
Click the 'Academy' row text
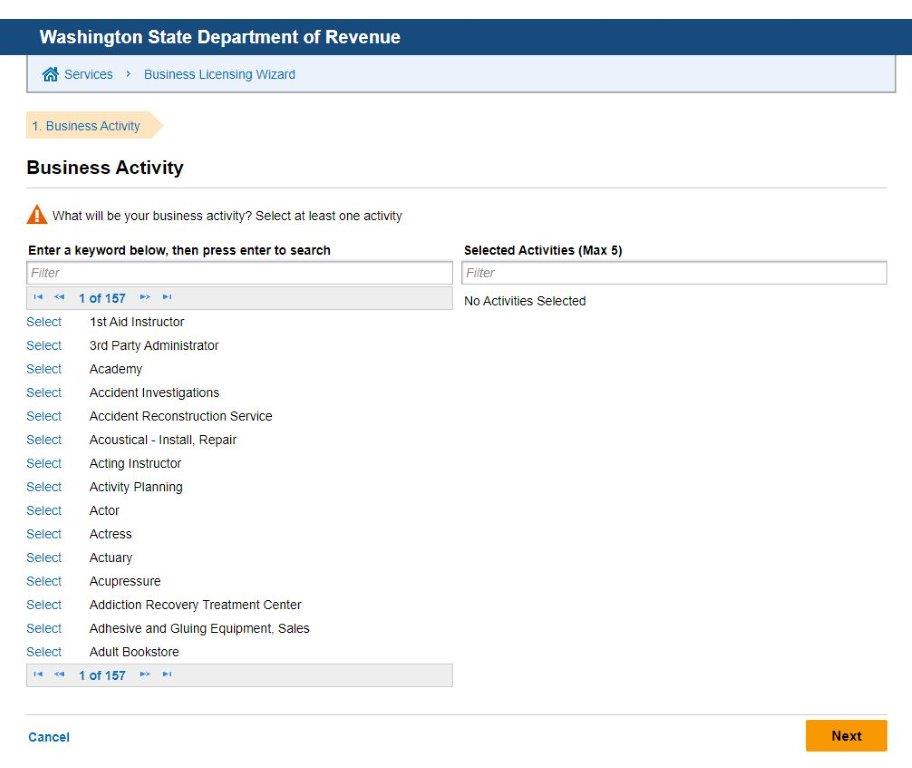click(x=116, y=369)
